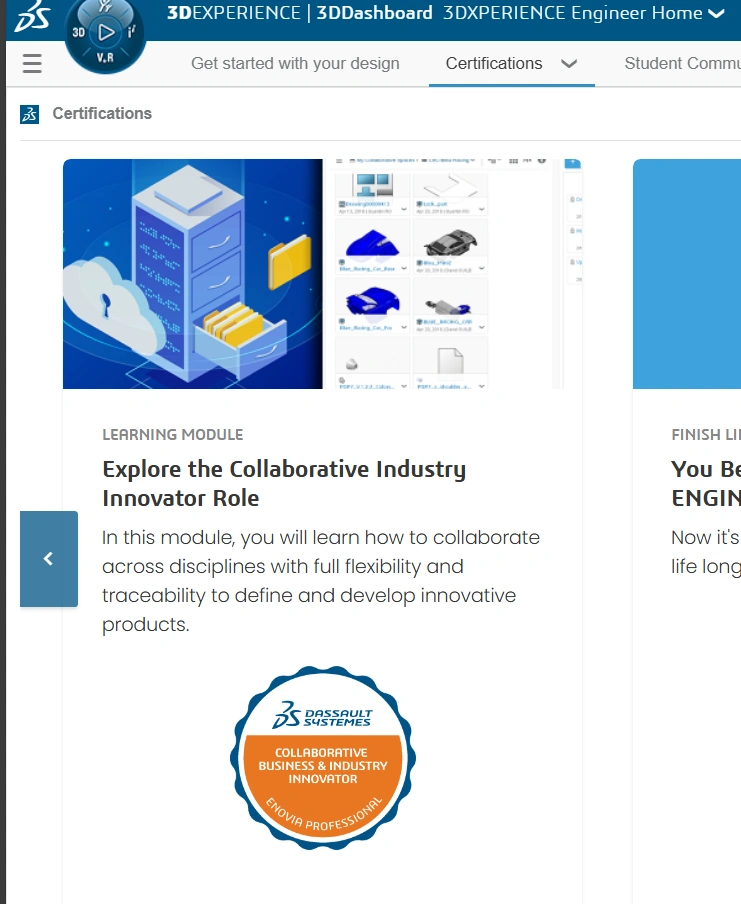Select the V.R quadrant of the compass

tap(104, 58)
